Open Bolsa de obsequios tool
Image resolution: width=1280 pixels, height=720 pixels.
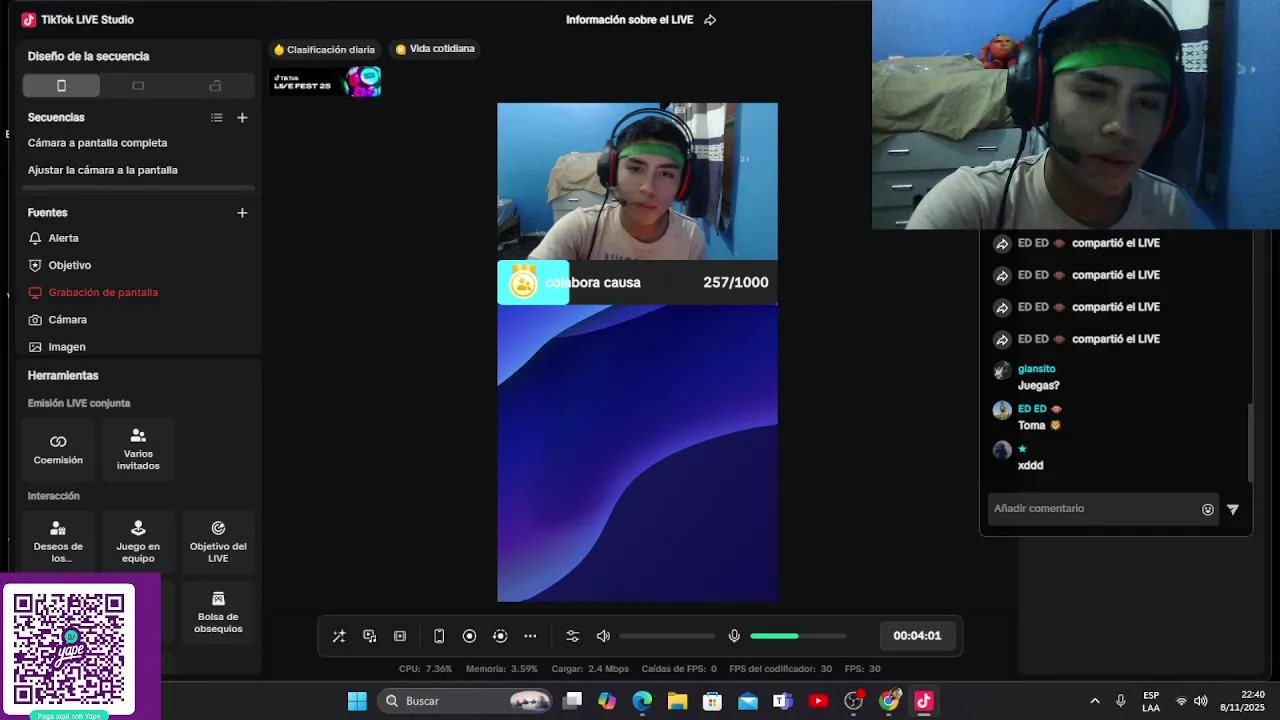pos(218,613)
